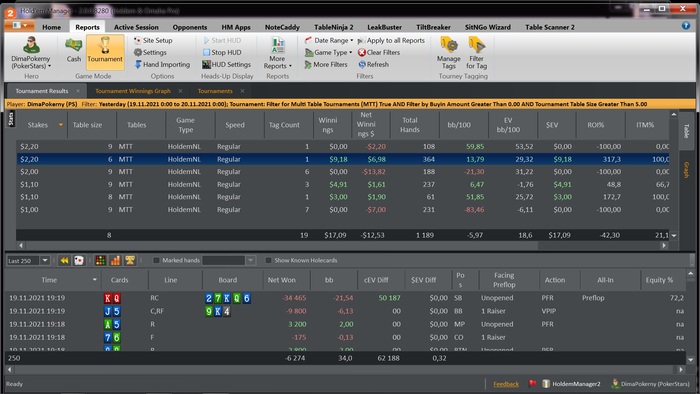Select the hand with K Q cards
700x394 pixels.
[x=346, y=298]
